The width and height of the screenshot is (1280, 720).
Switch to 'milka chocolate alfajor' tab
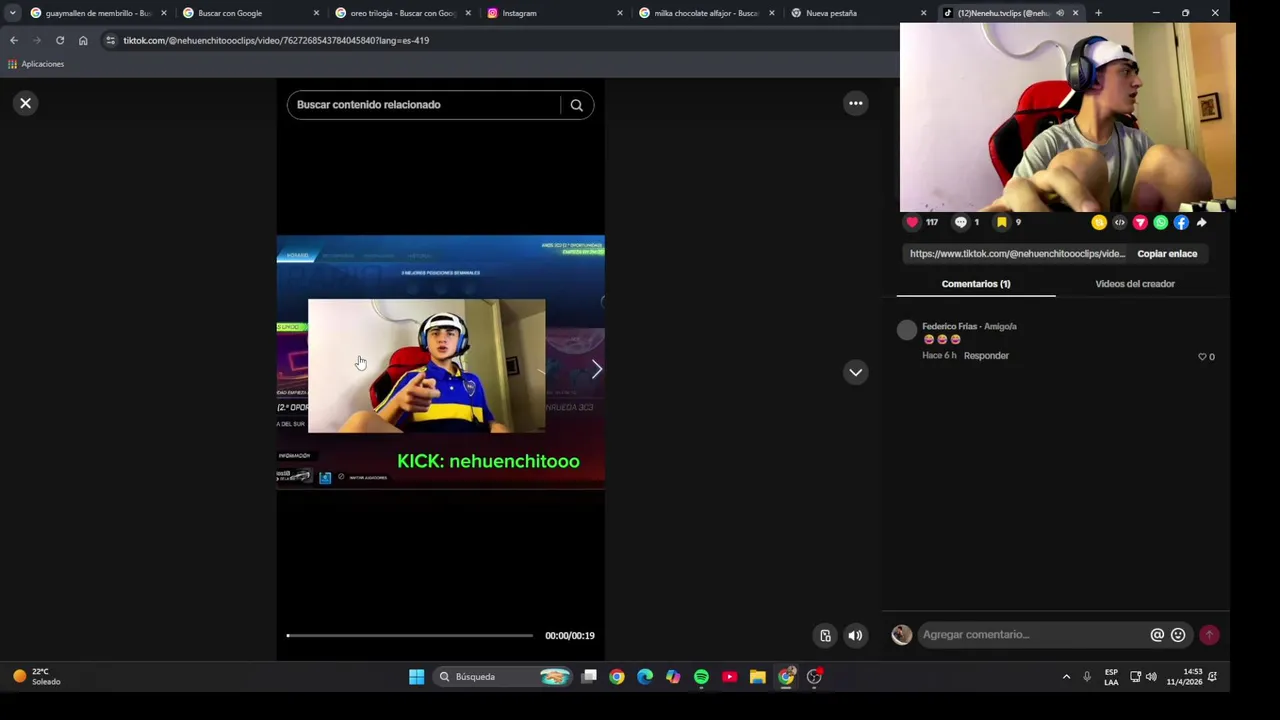point(705,13)
